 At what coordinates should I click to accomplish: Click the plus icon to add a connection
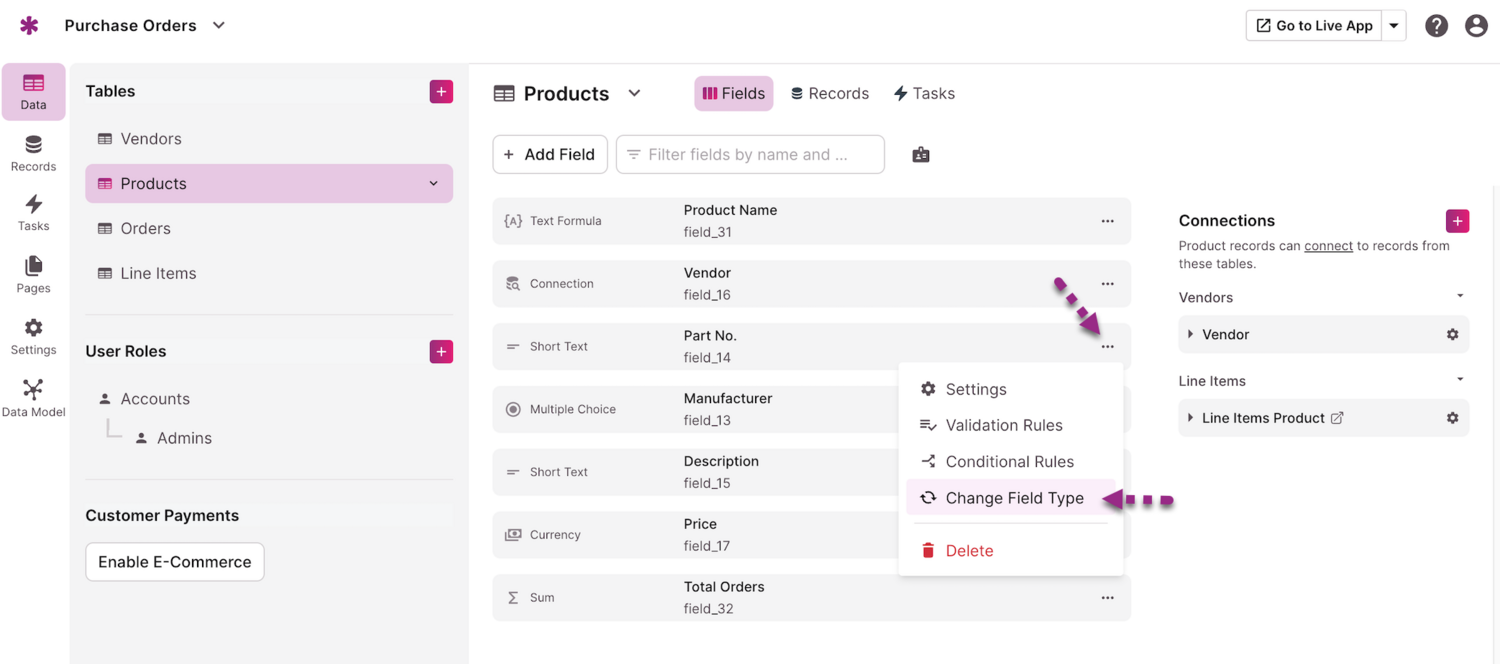[1457, 221]
